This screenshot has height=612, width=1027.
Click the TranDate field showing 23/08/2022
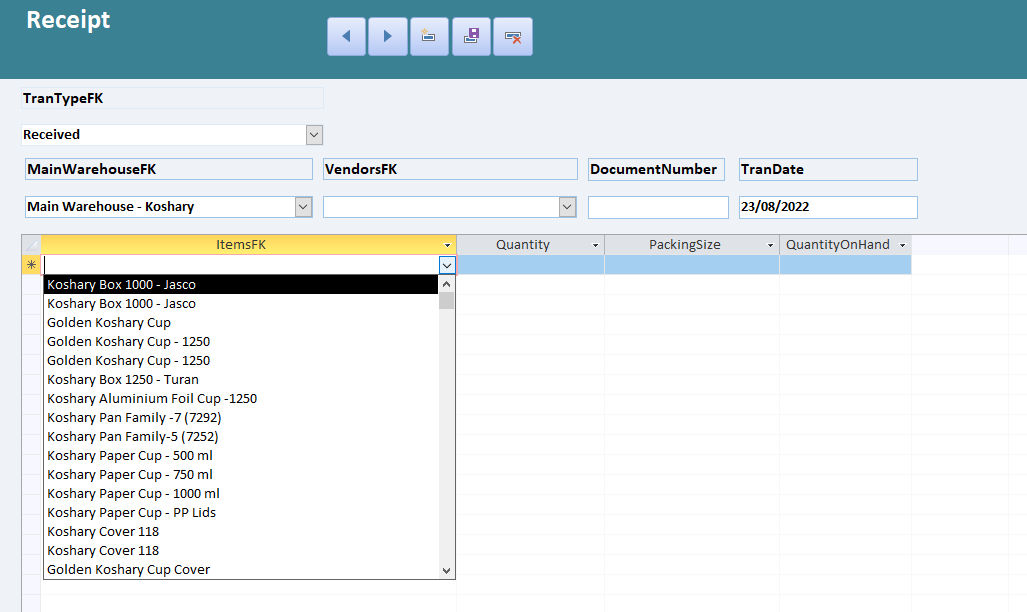click(x=828, y=207)
